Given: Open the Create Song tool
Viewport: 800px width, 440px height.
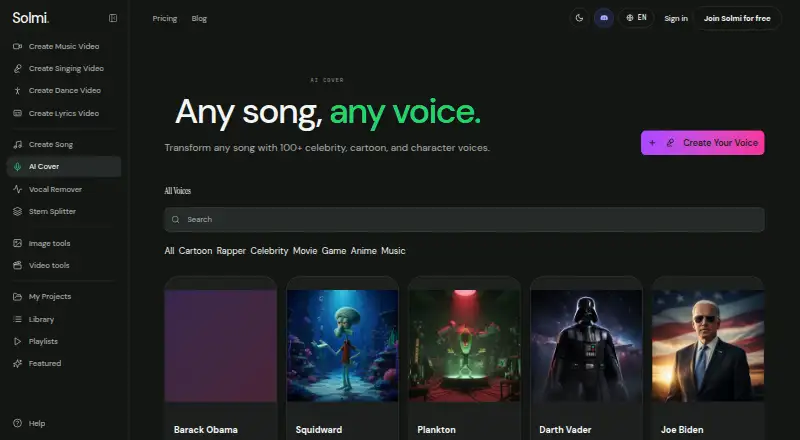Looking at the screenshot, I should click(x=64, y=144).
